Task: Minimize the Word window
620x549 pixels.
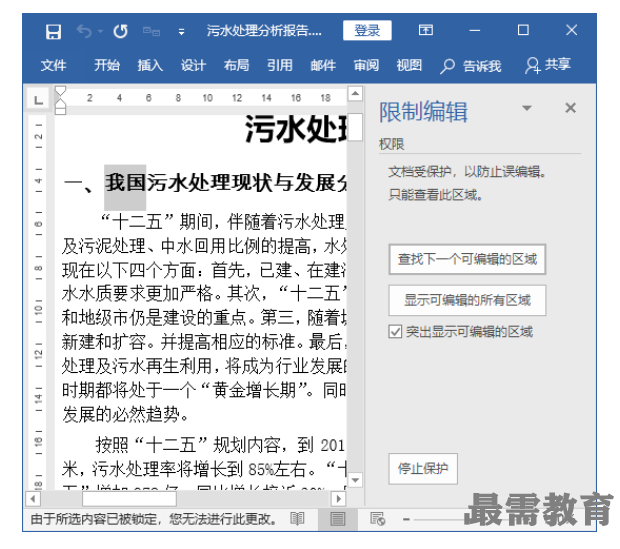Action: point(474,30)
